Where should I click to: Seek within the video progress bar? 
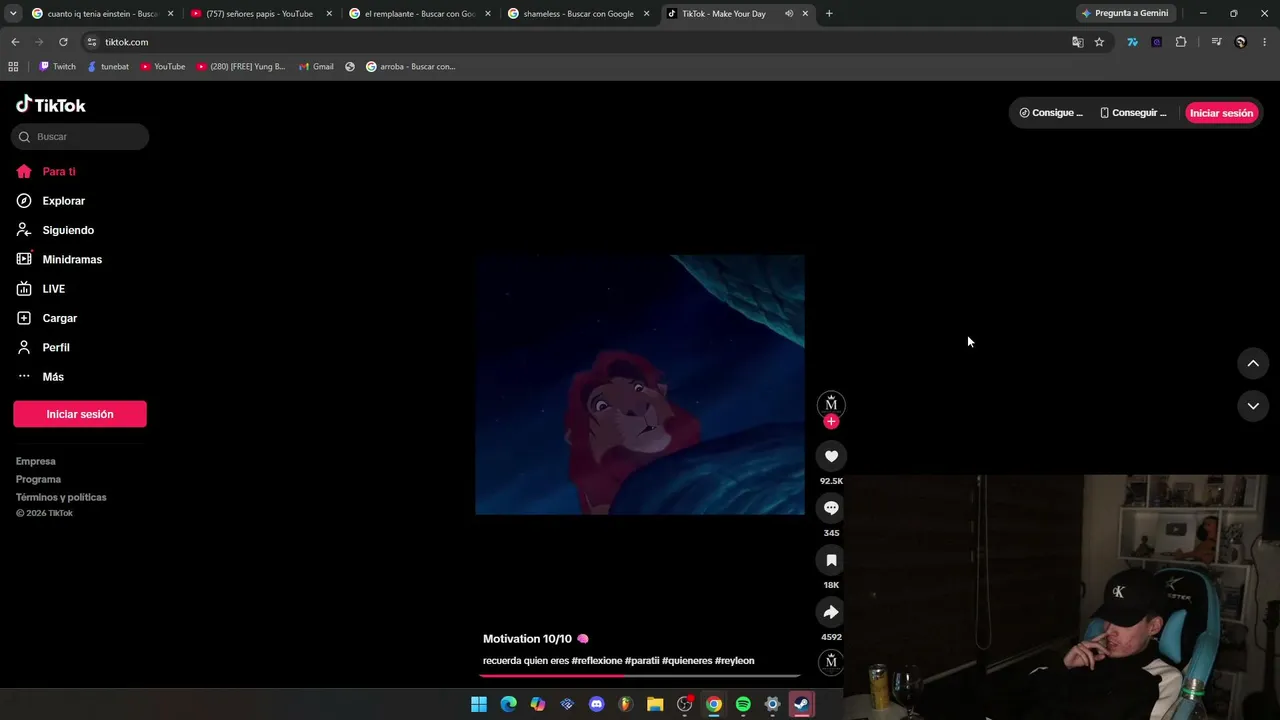640,676
